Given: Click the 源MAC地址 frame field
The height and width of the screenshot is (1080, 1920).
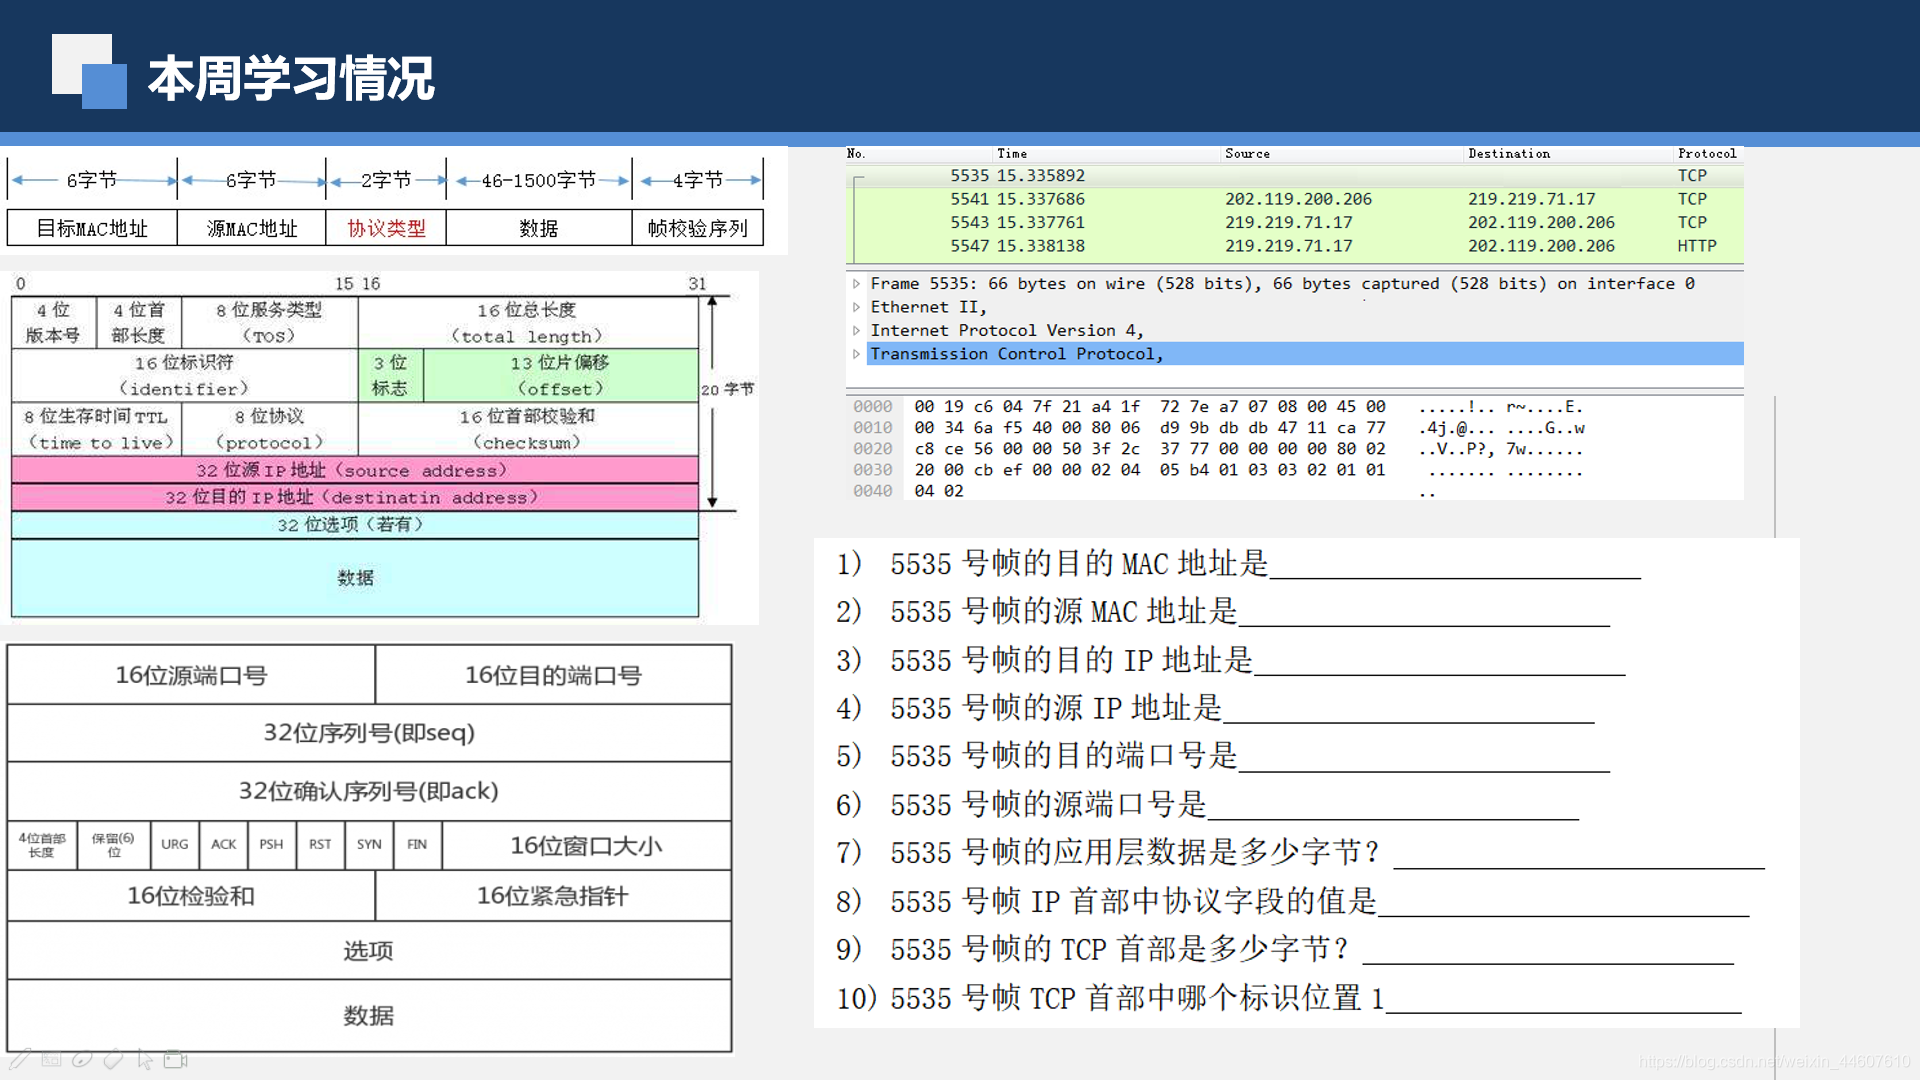Looking at the screenshot, I should tap(252, 228).
